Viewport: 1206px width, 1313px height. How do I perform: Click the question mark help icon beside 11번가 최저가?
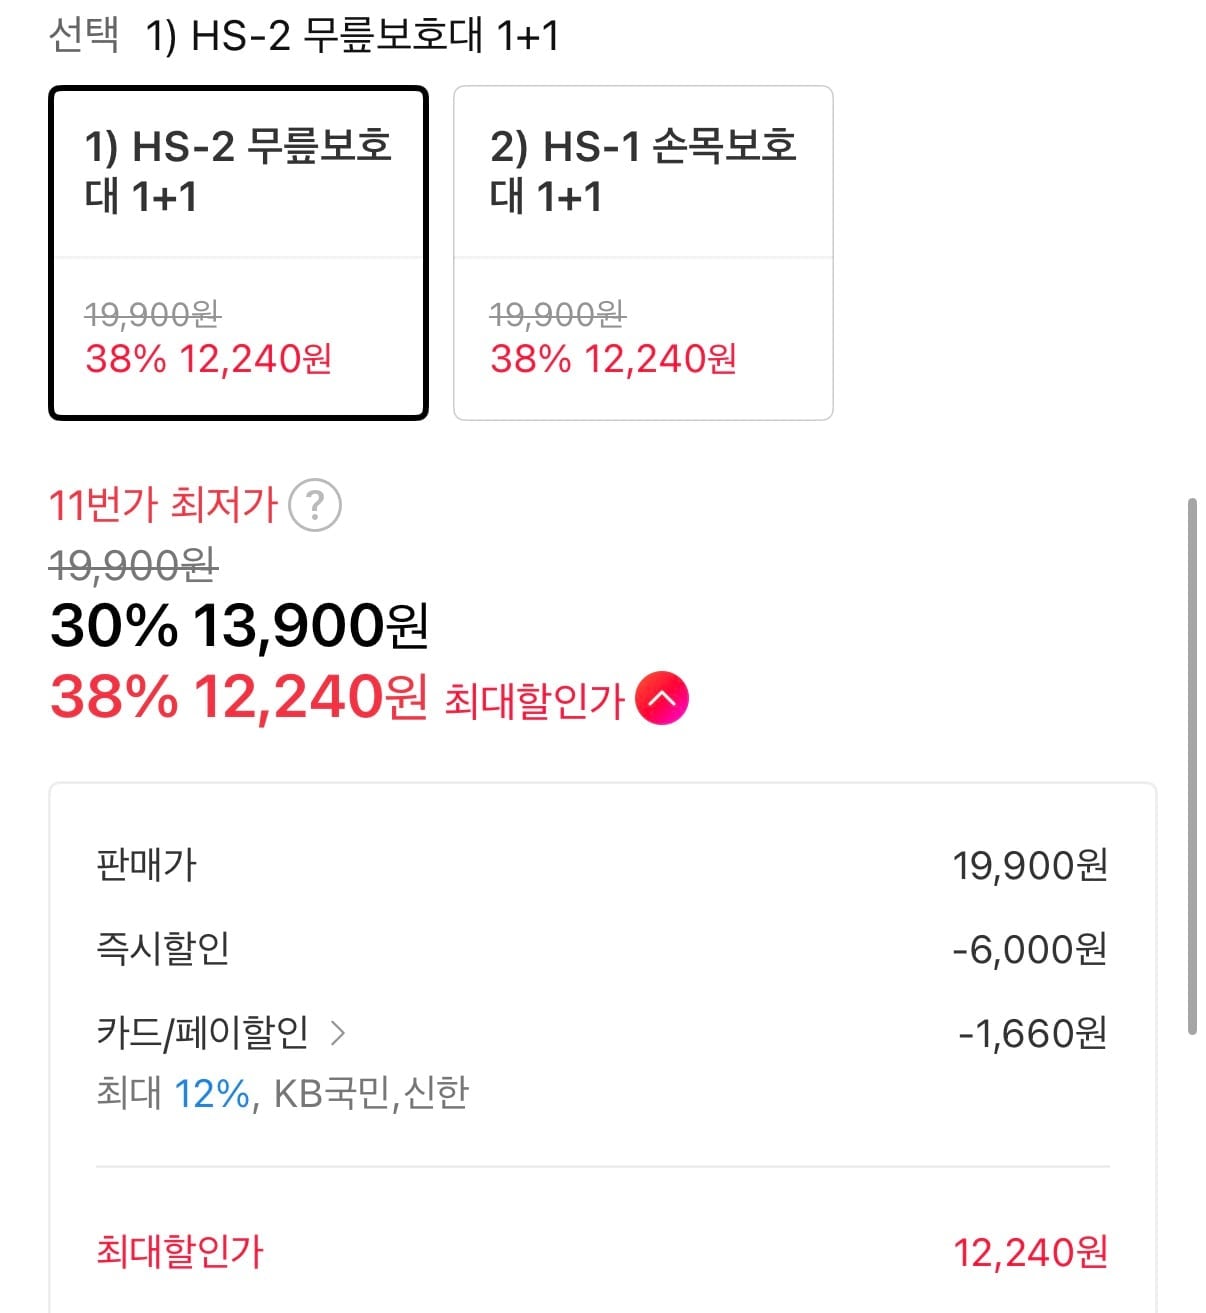[x=314, y=505]
